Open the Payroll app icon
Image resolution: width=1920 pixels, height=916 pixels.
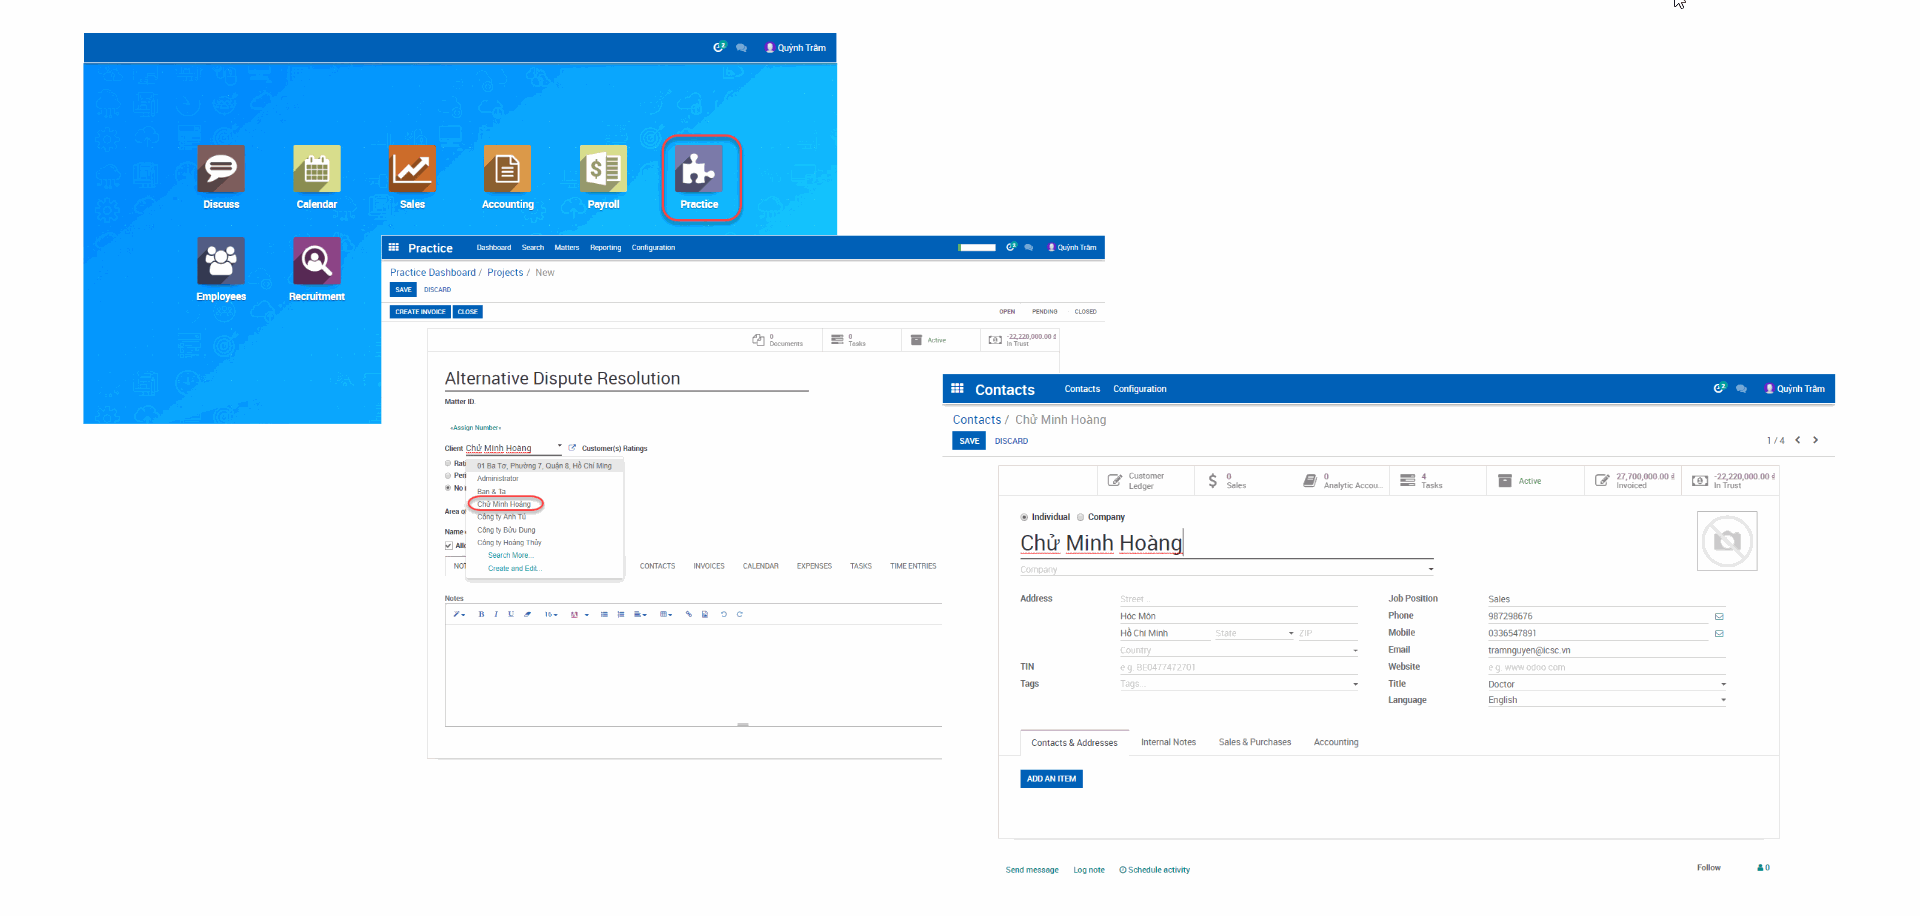603,170
